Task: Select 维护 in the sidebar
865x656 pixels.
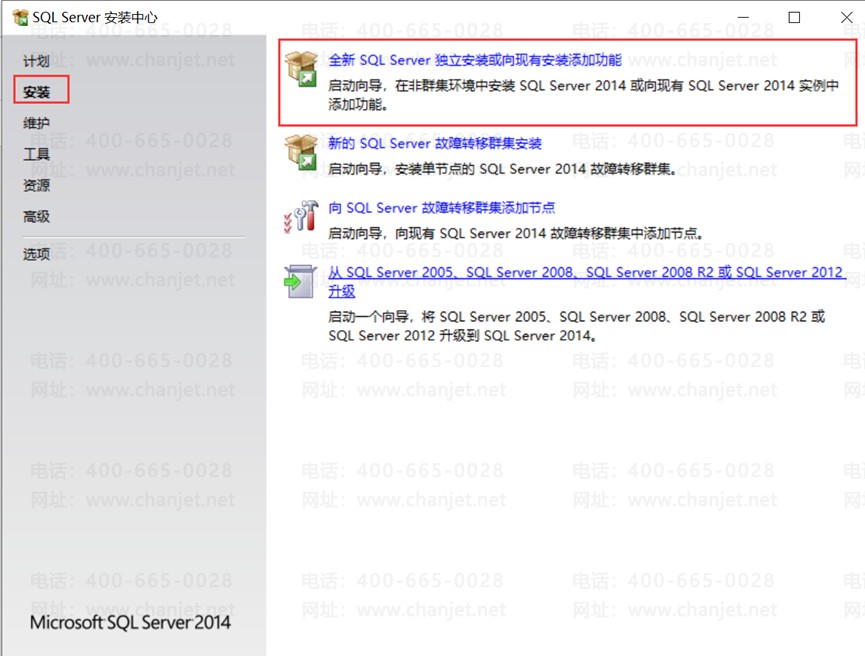Action: coord(36,123)
